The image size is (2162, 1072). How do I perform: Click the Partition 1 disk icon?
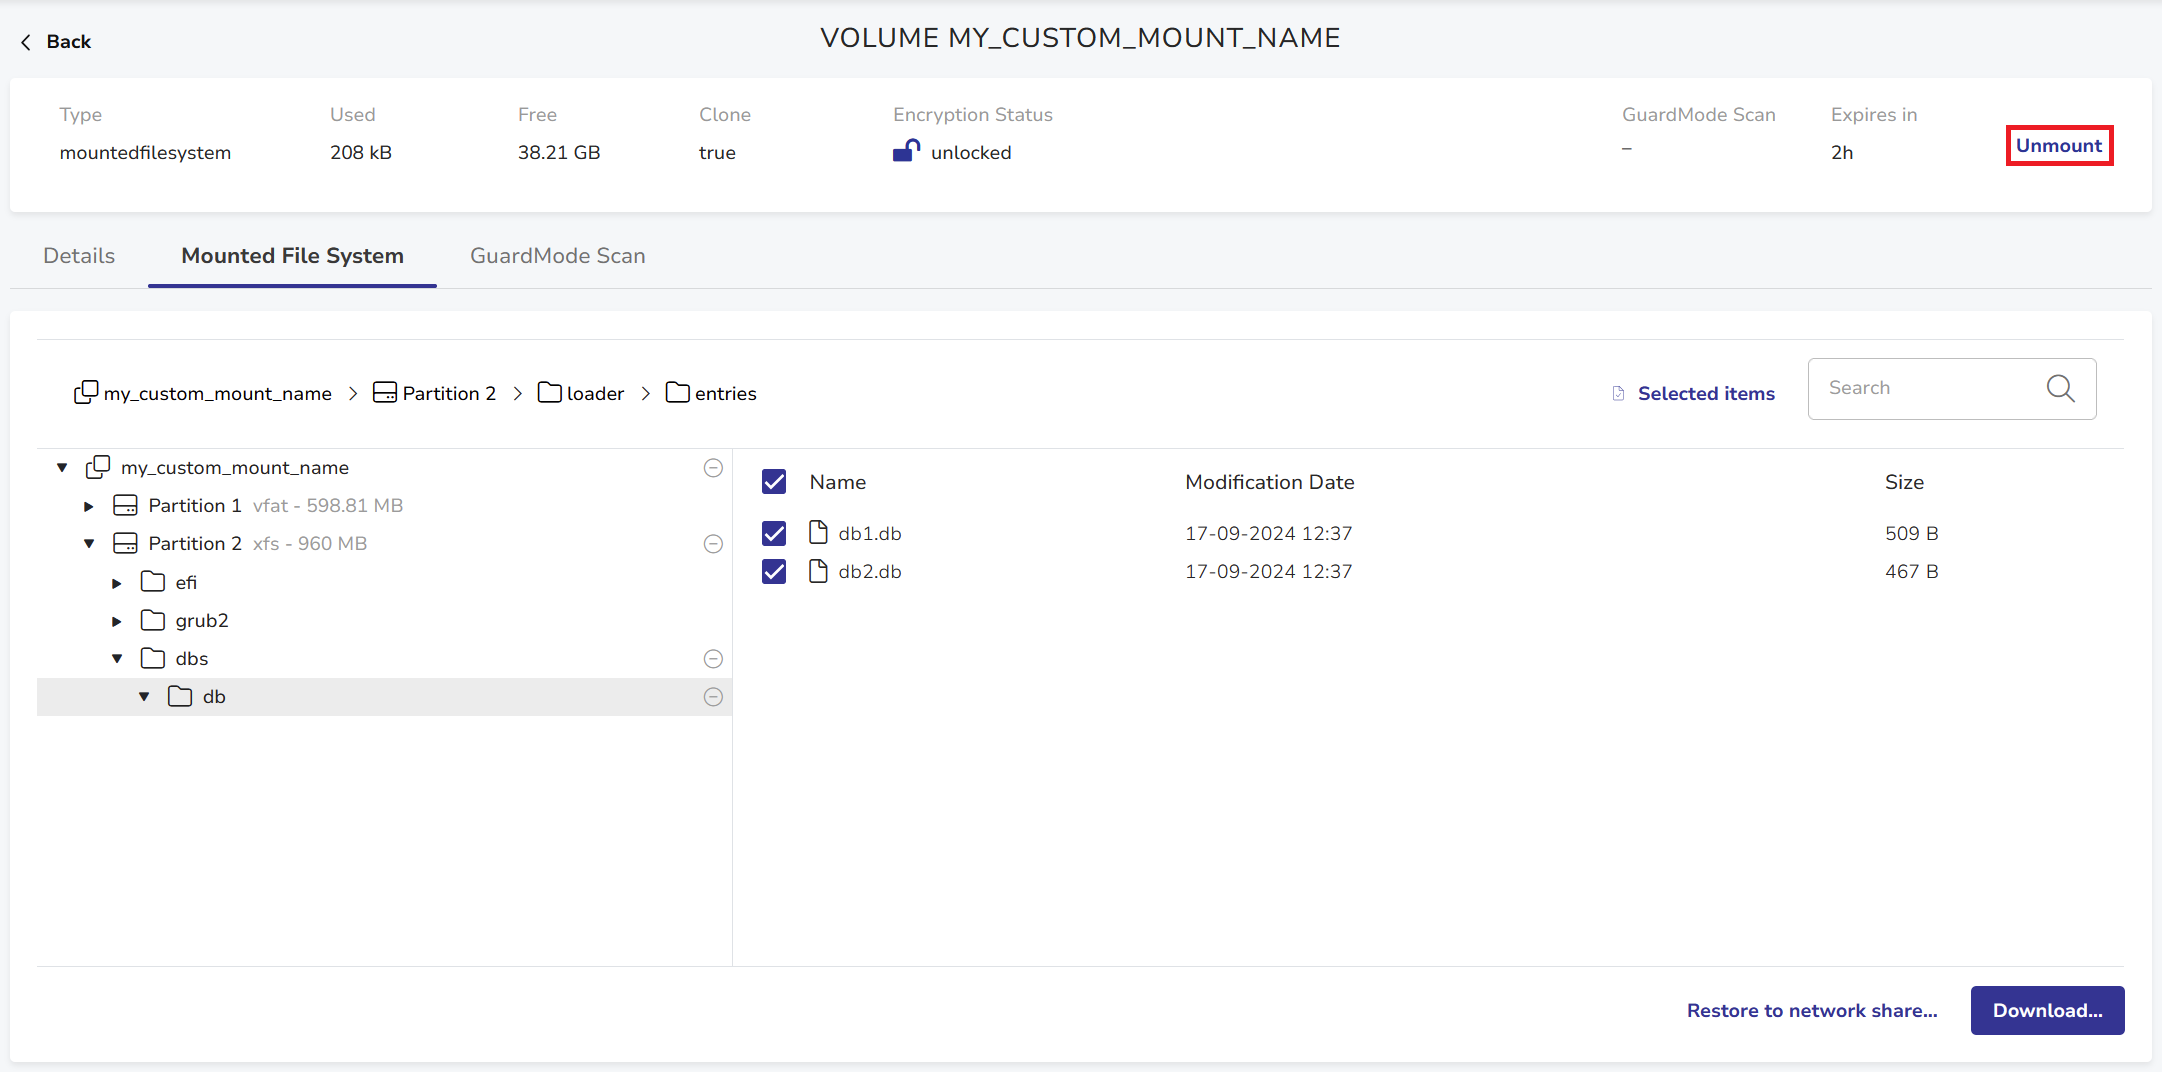[125, 505]
